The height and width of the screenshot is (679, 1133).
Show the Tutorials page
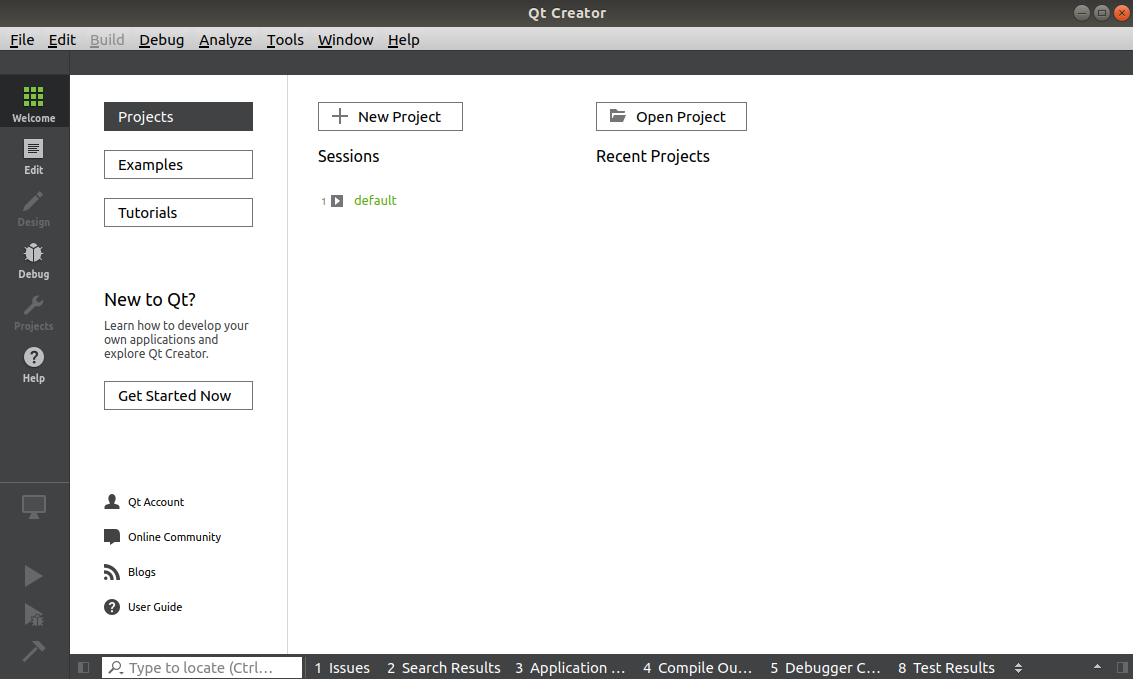point(178,212)
